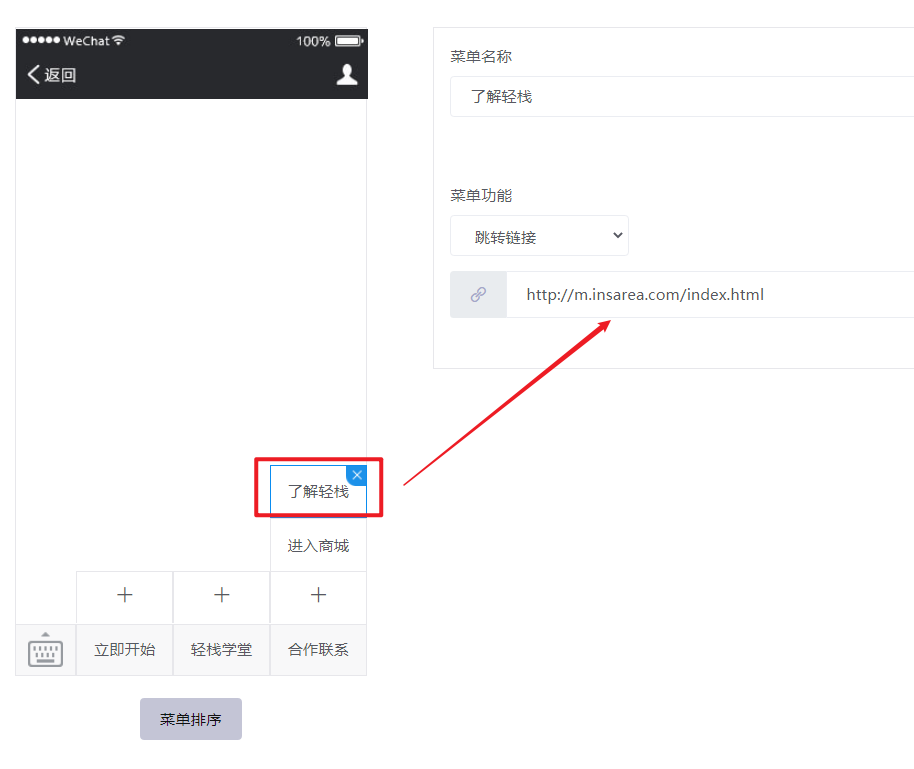Click the keyboard toggle icon in menu bar
The image size is (914, 769).
[45, 649]
